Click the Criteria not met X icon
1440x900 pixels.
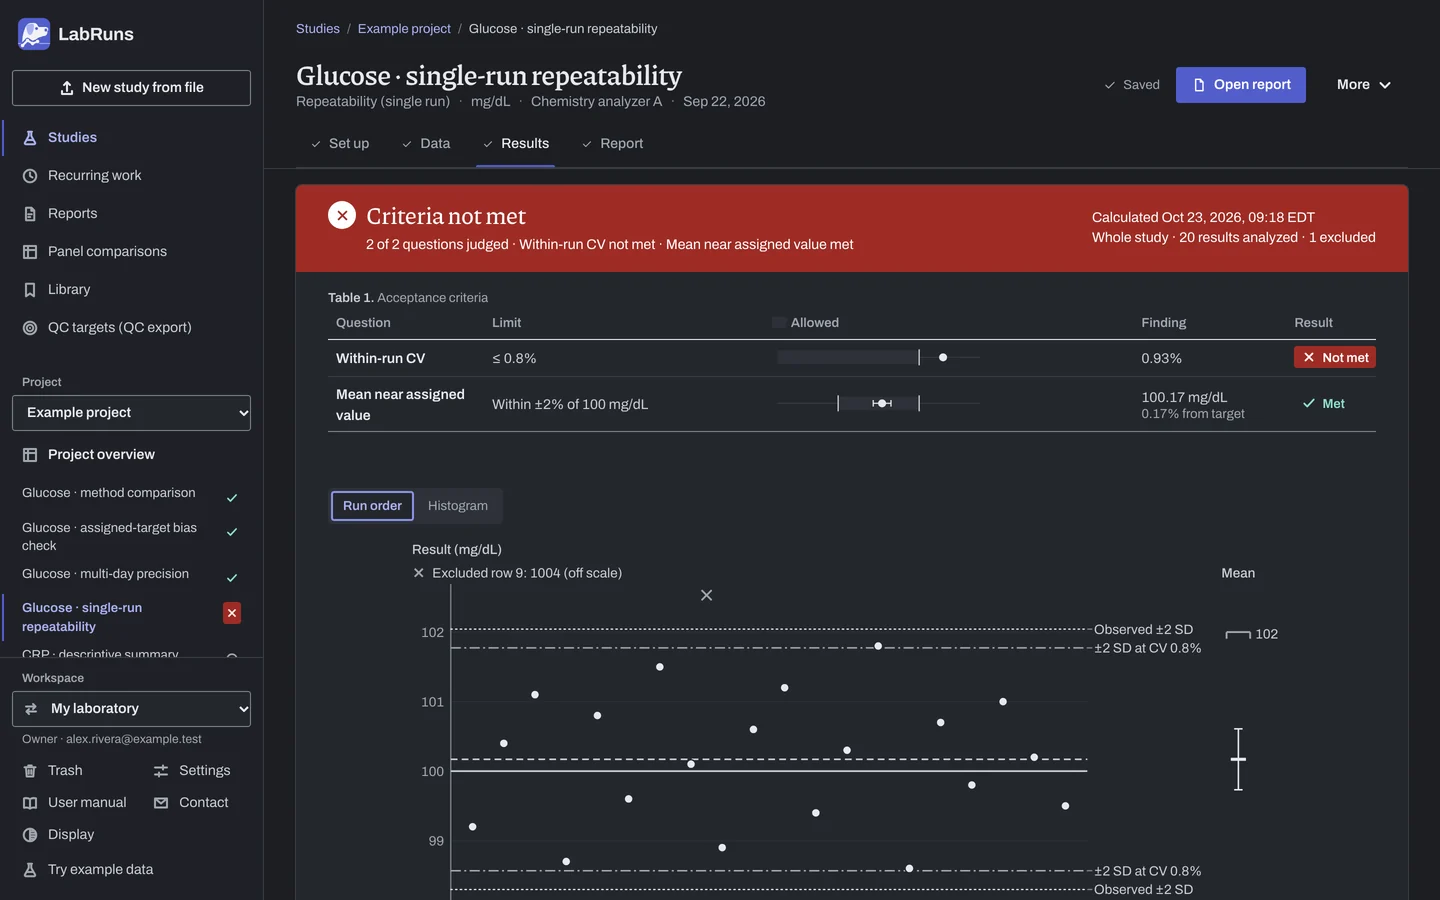point(342,215)
